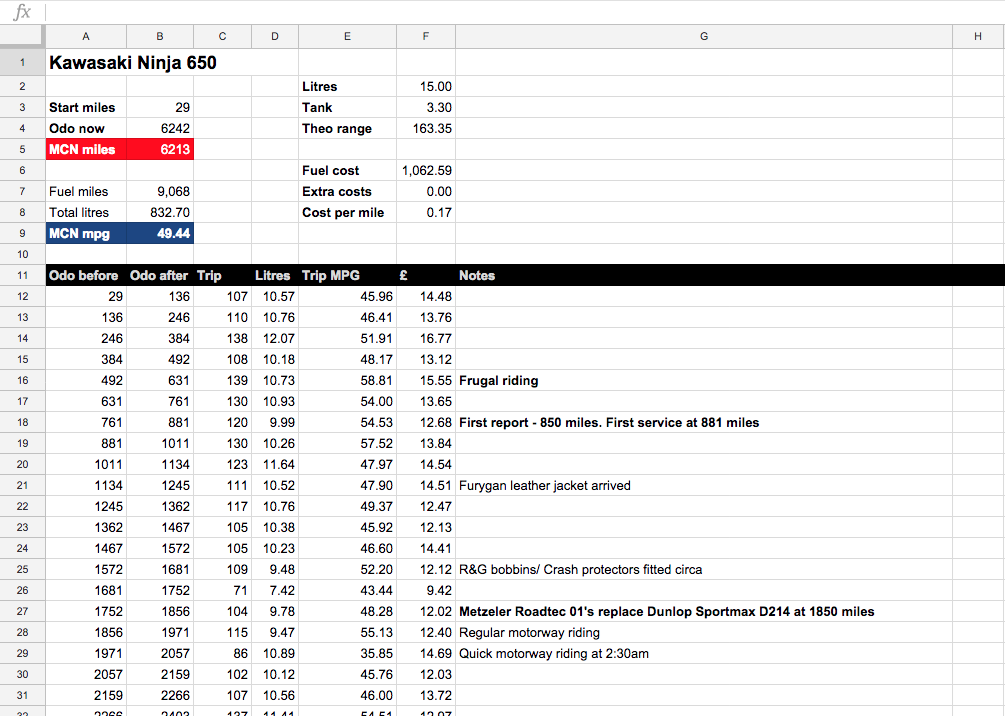This screenshot has width=1005, height=716.
Task: Click the Litres table header cell
Action: [275, 276]
